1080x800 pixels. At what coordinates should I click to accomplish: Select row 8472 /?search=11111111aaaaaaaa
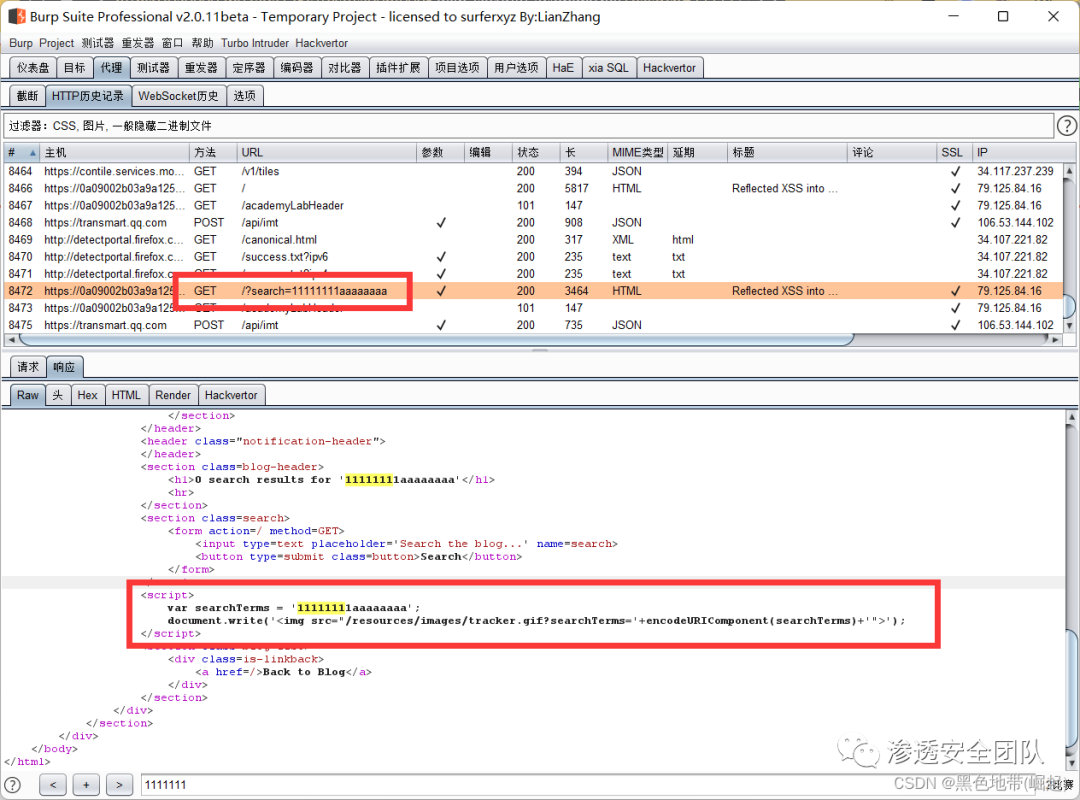[533, 291]
